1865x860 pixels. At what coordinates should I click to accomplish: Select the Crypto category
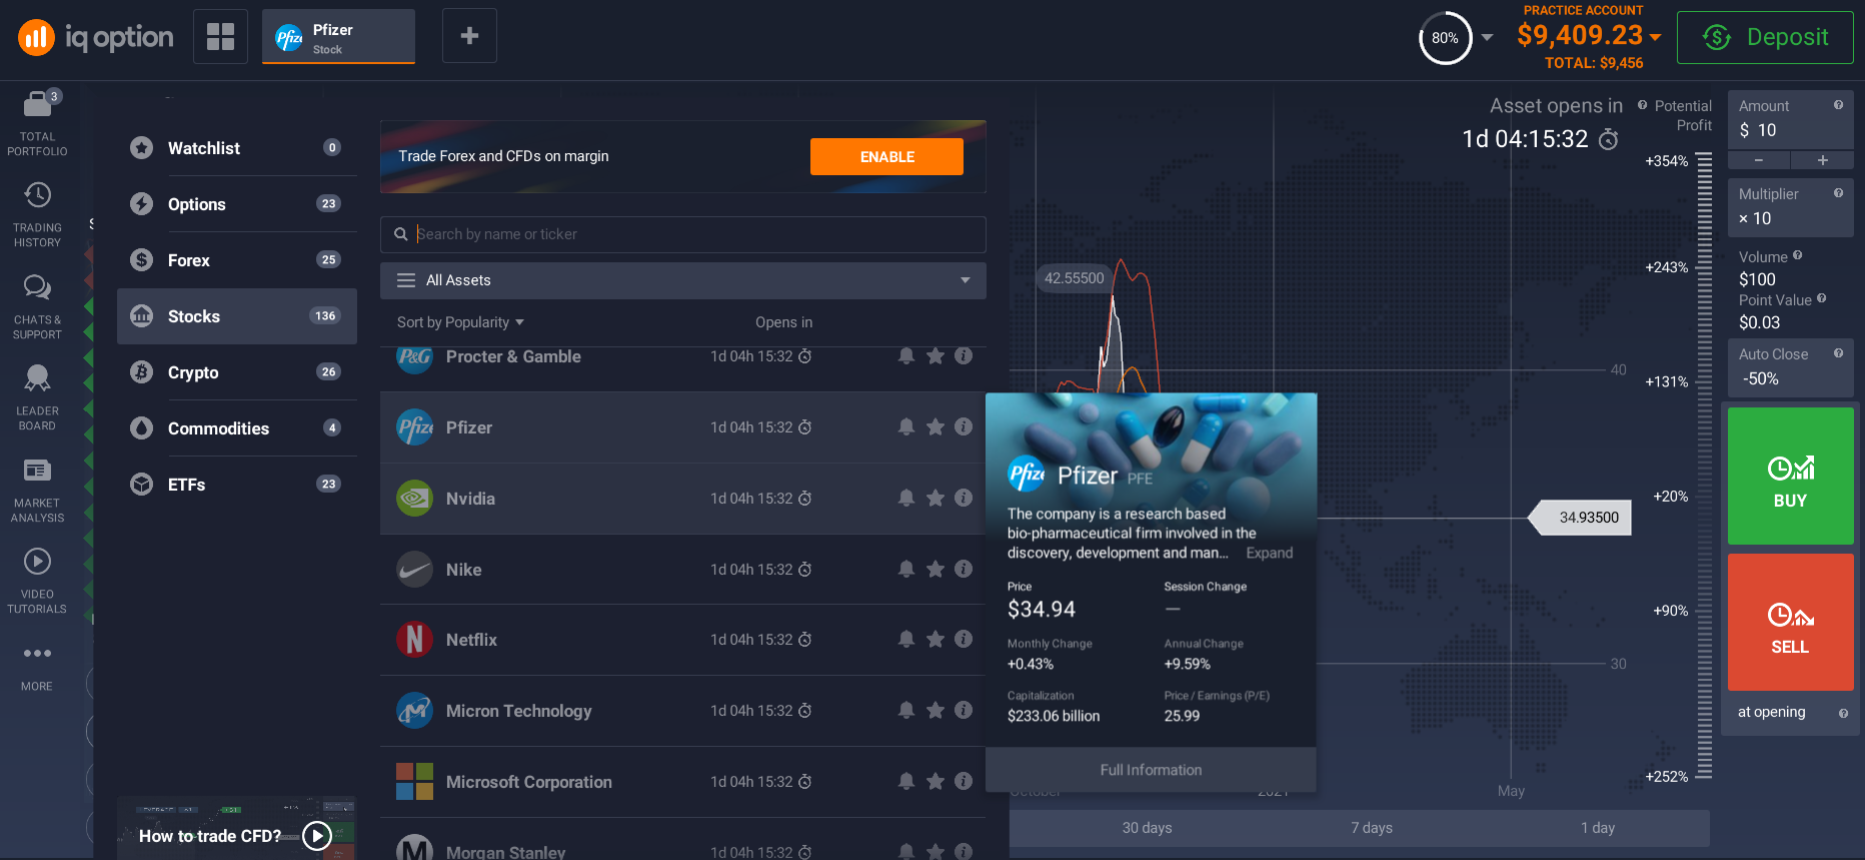237,372
